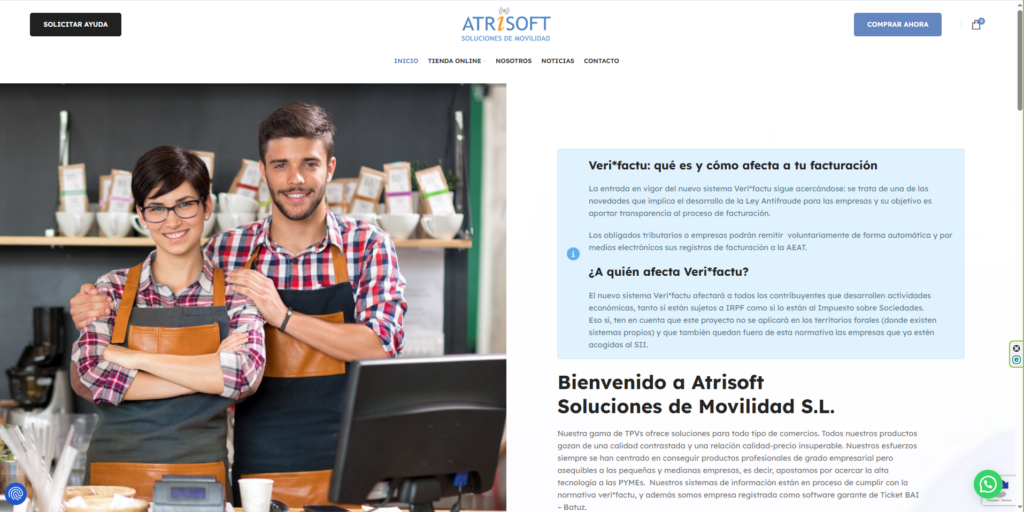Open the Contacto menu item
1024x512 pixels.
coord(601,61)
